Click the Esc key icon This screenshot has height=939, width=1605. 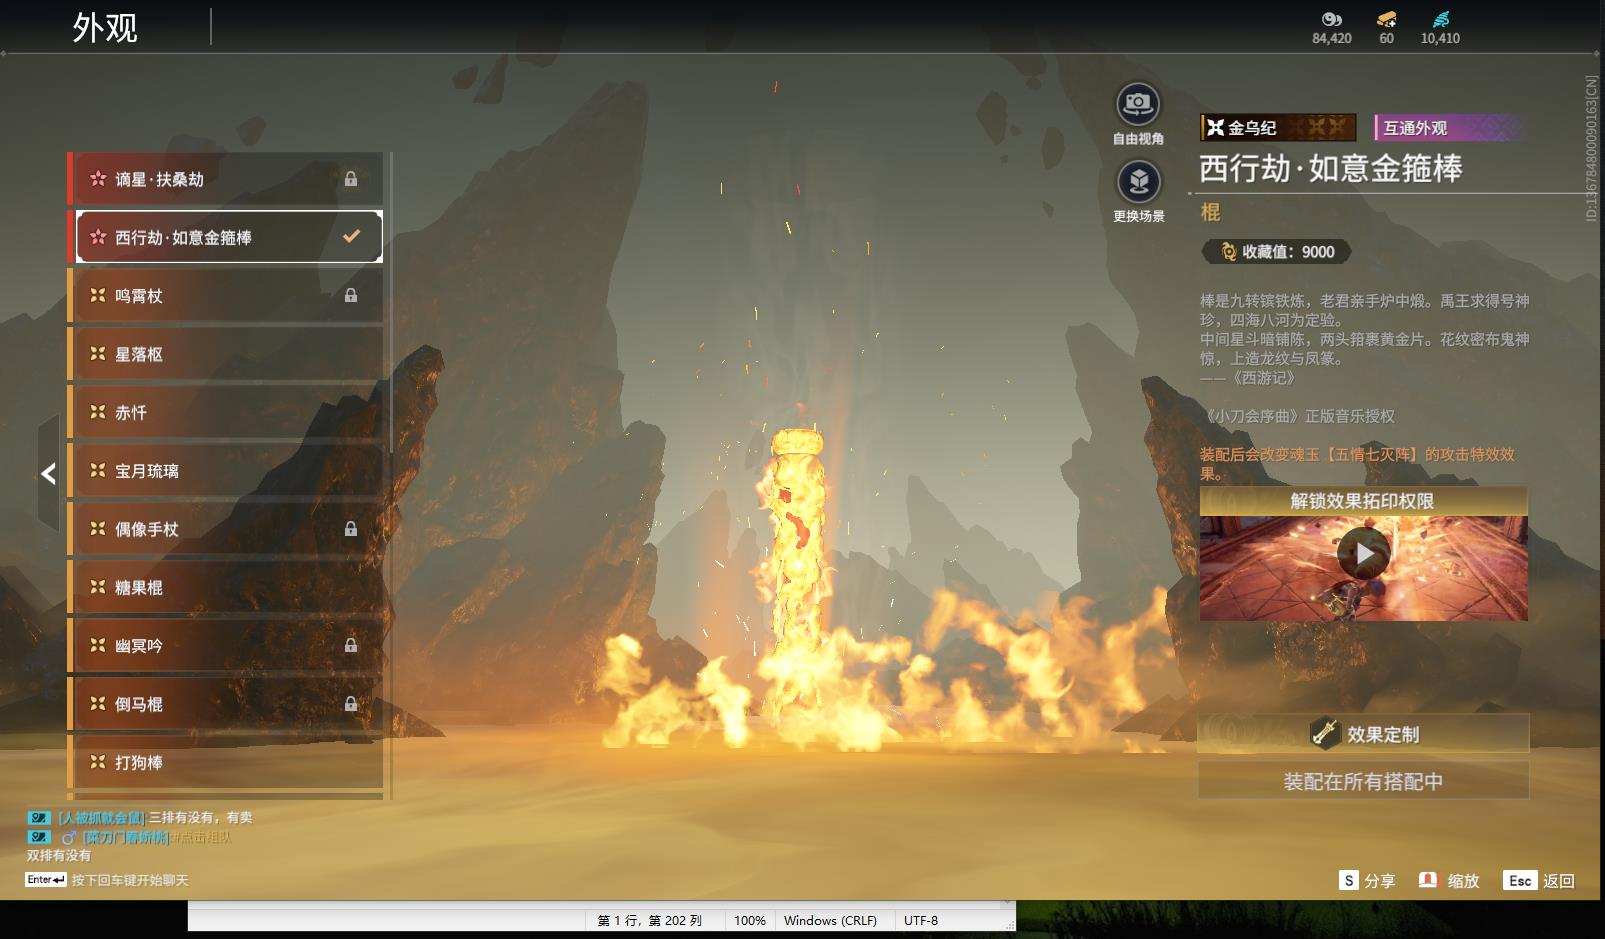(x=1520, y=880)
